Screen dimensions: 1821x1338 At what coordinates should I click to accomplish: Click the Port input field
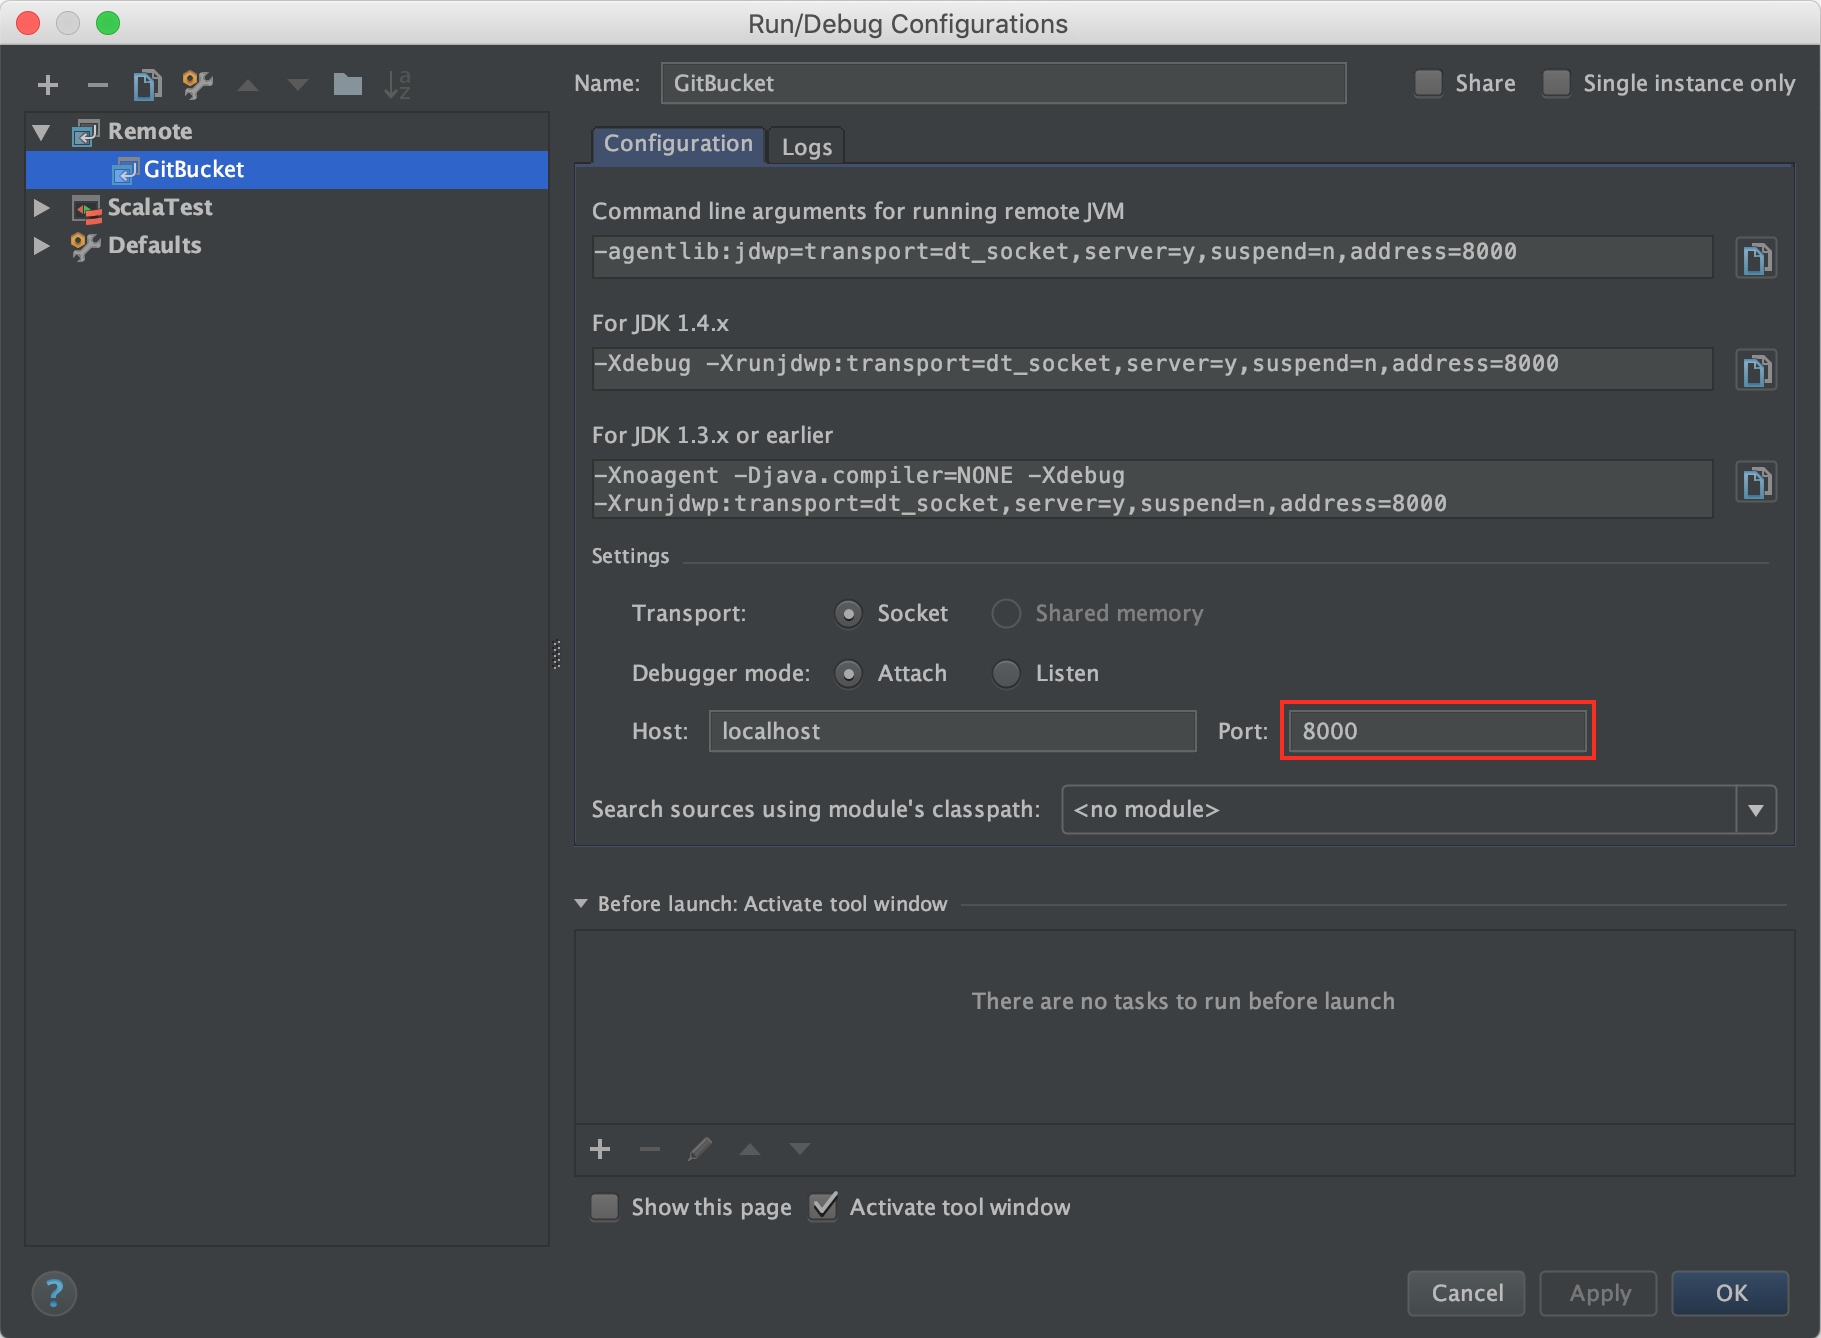point(1437,731)
